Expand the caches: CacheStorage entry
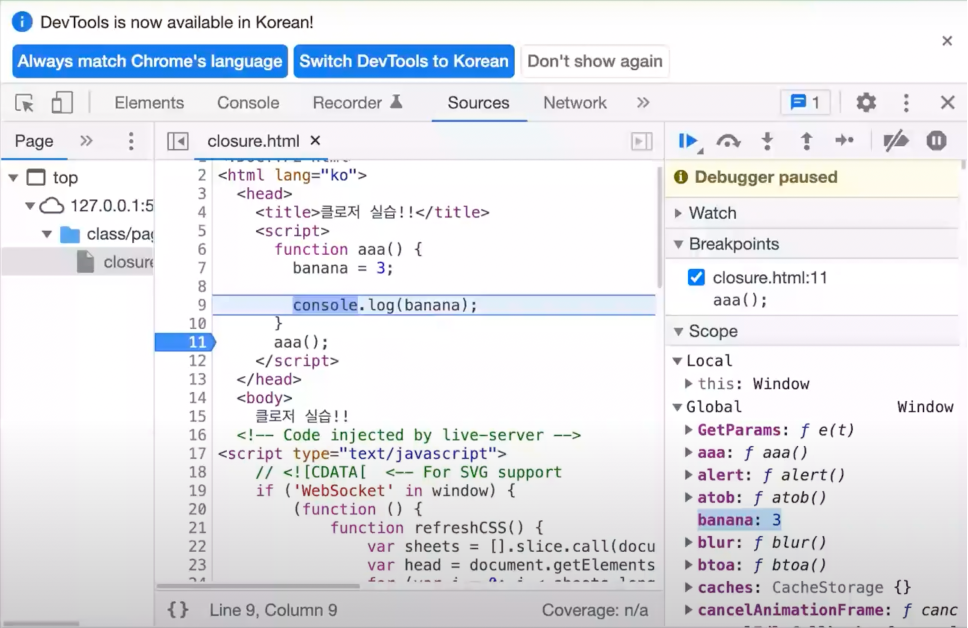 (x=688, y=587)
